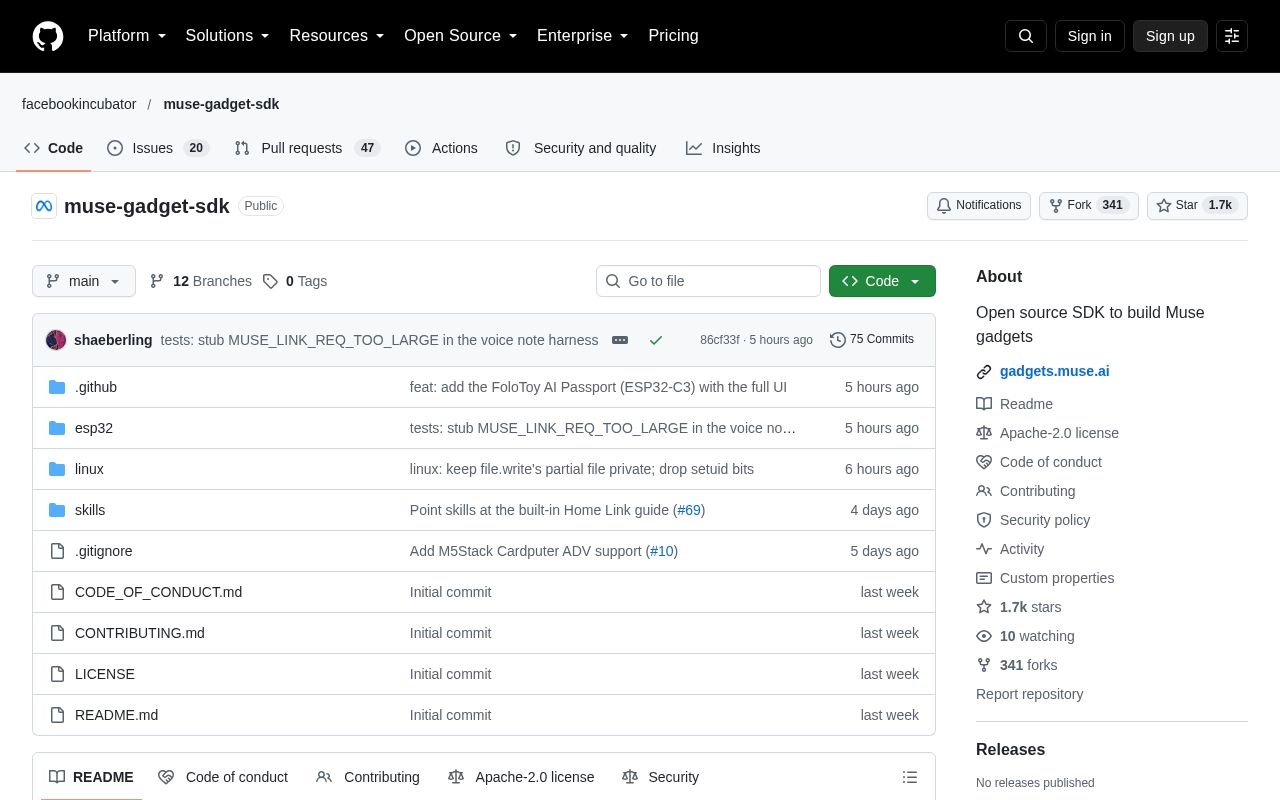Image resolution: width=1280 pixels, height=800 pixels.
Task: Expand the Solutions menu
Action: coord(228,36)
